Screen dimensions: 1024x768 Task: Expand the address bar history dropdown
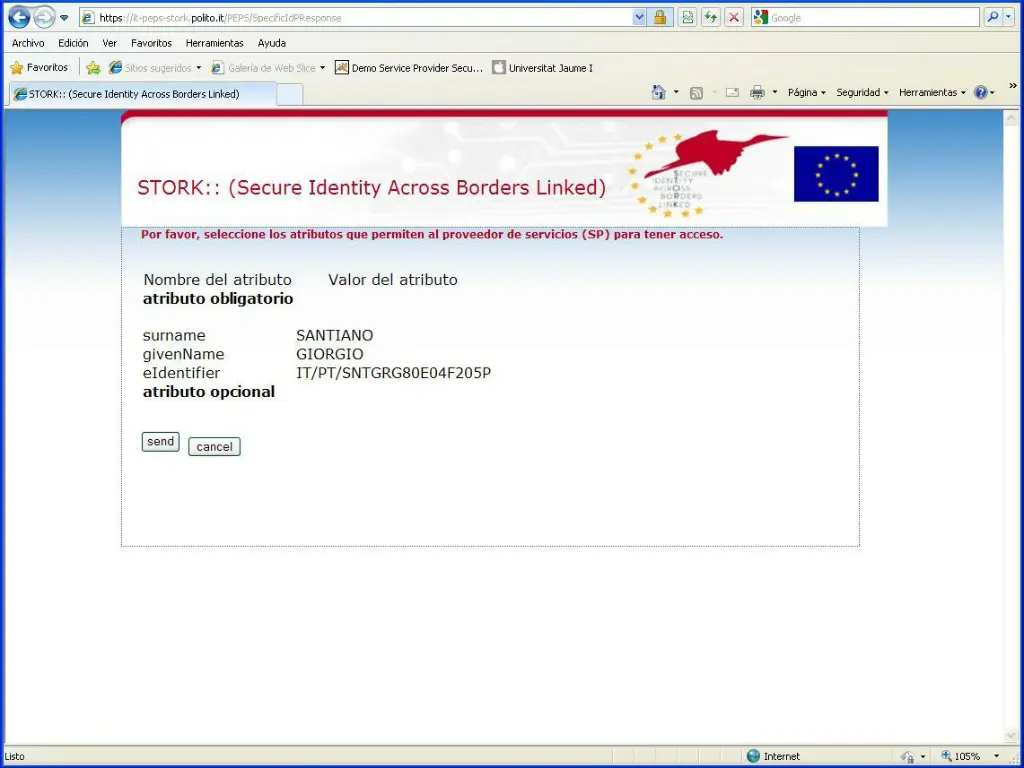639,18
